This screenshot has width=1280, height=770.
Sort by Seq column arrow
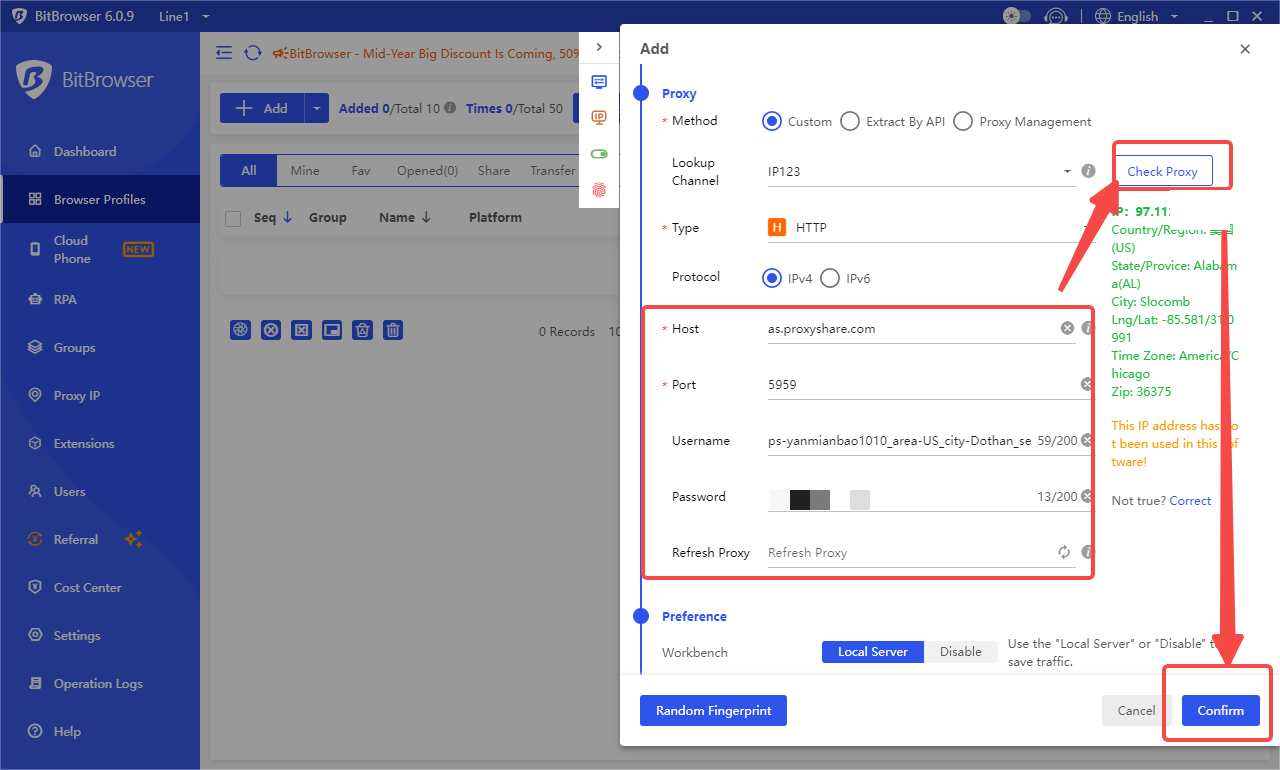click(x=288, y=217)
